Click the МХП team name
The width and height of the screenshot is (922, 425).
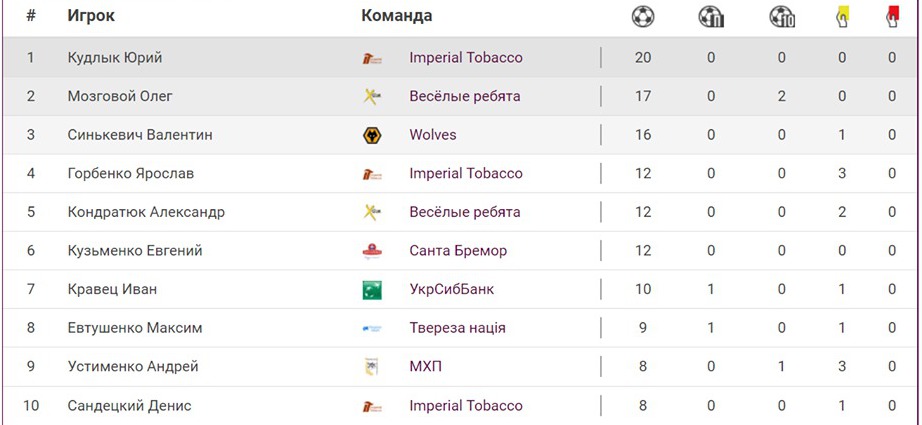[425, 367]
